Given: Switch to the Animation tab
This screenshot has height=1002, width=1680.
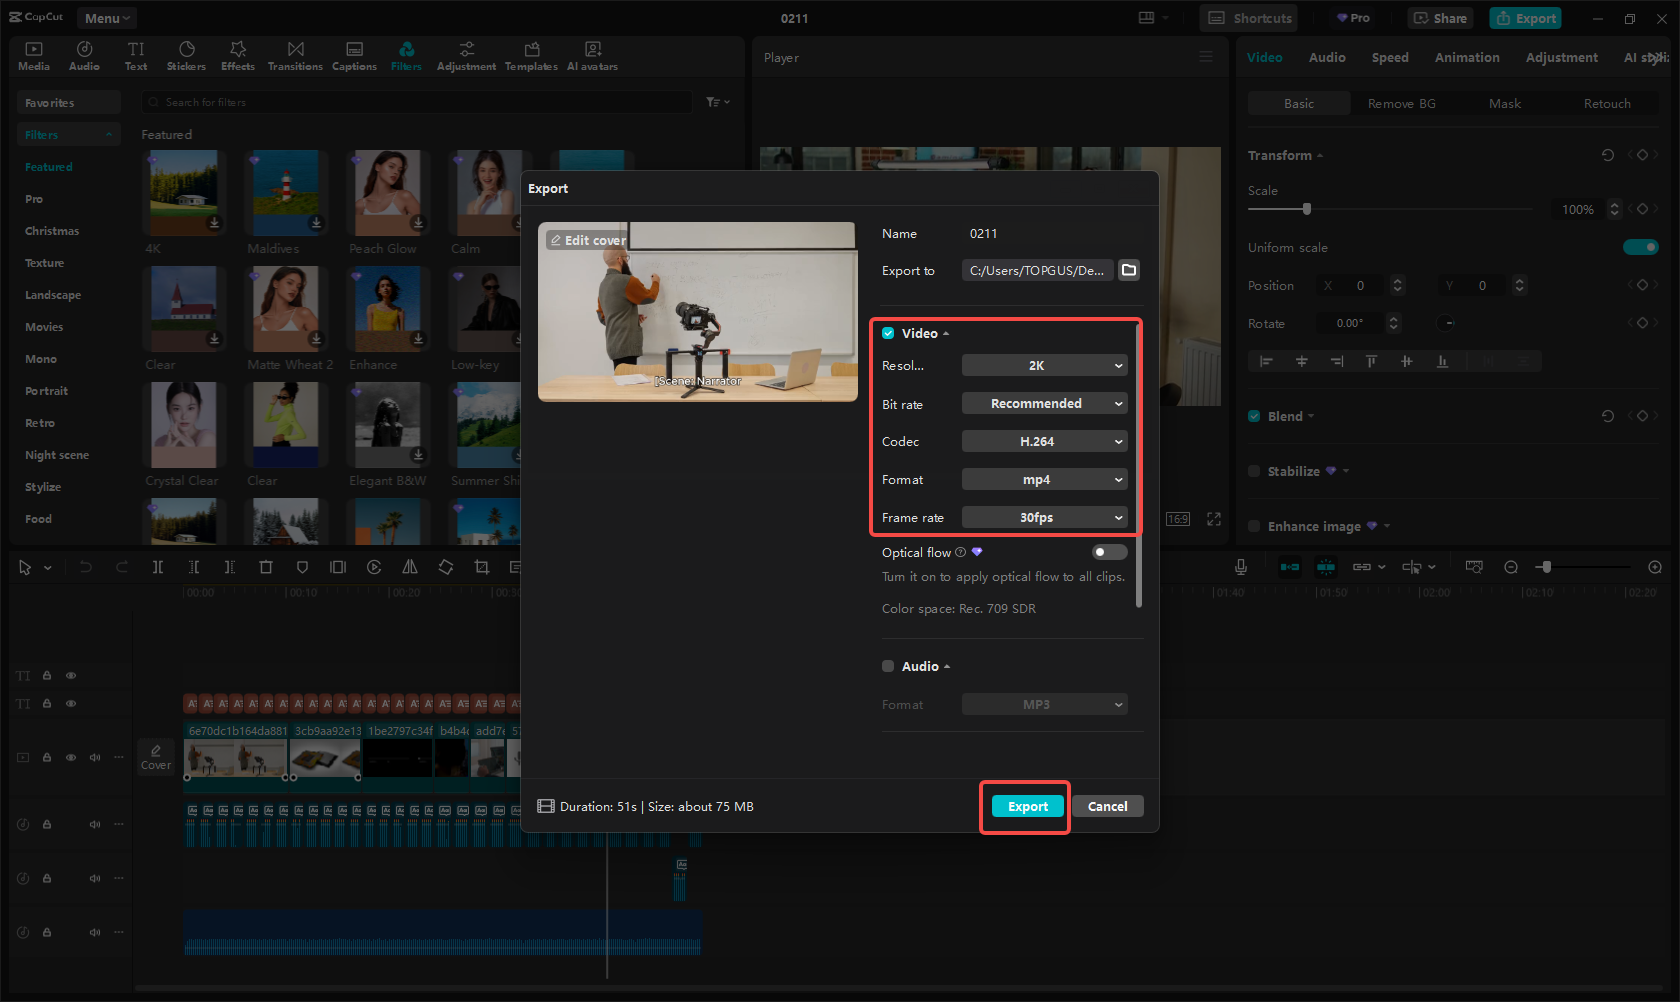Looking at the screenshot, I should pos(1466,57).
